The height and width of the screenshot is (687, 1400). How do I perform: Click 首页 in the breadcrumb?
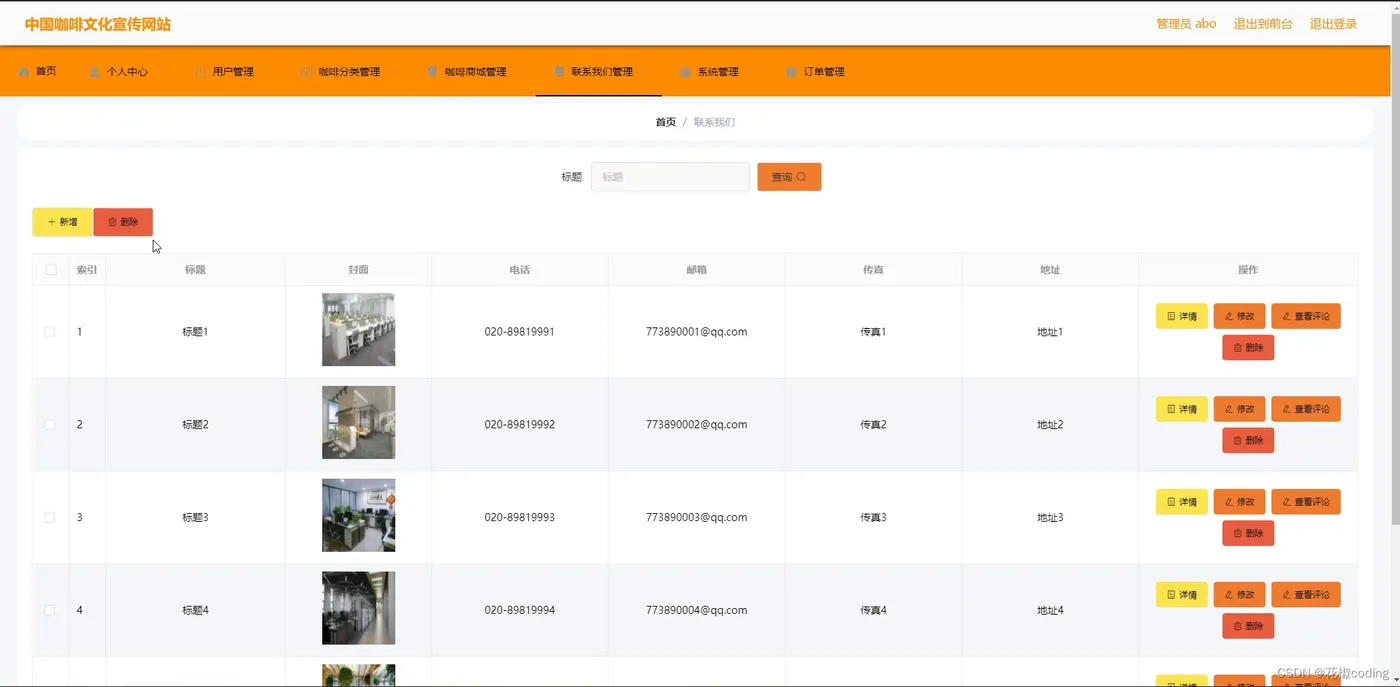(665, 122)
